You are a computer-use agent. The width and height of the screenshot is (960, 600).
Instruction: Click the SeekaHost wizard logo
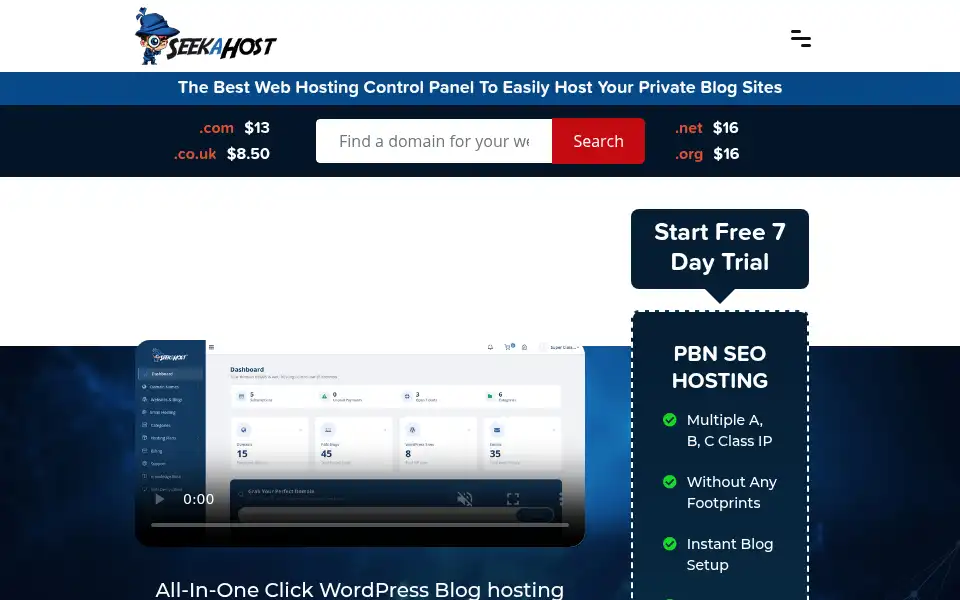click(x=206, y=36)
